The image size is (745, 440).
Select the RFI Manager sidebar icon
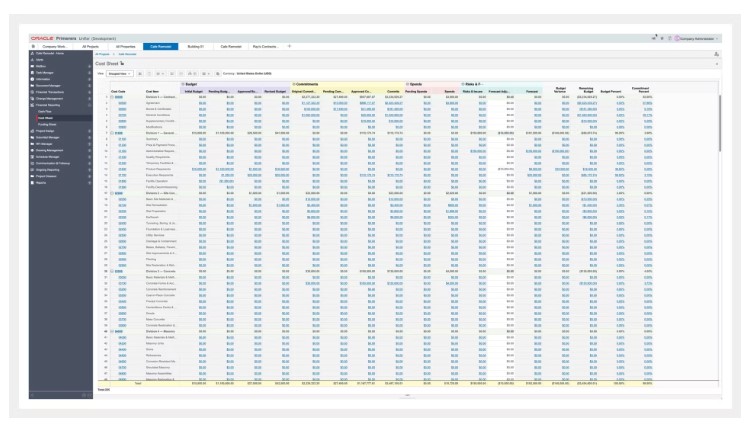click(x=32, y=143)
